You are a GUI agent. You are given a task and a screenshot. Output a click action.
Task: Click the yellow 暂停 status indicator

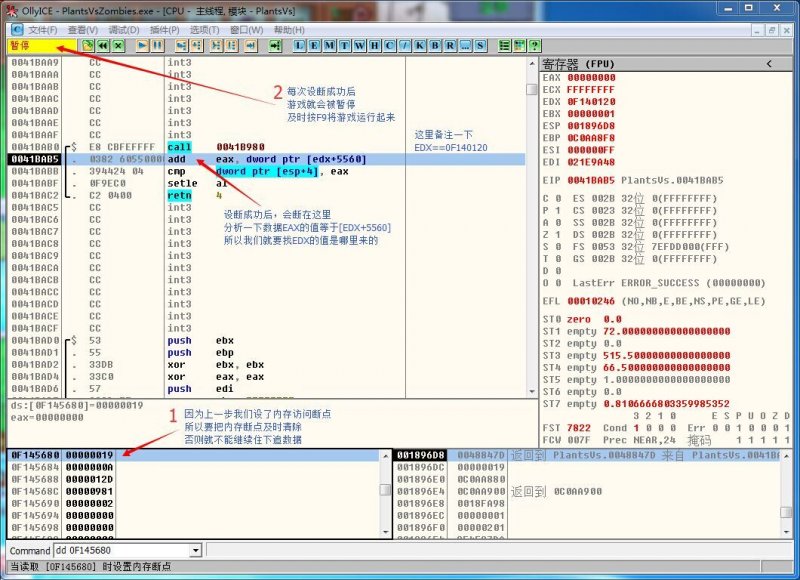[42, 46]
